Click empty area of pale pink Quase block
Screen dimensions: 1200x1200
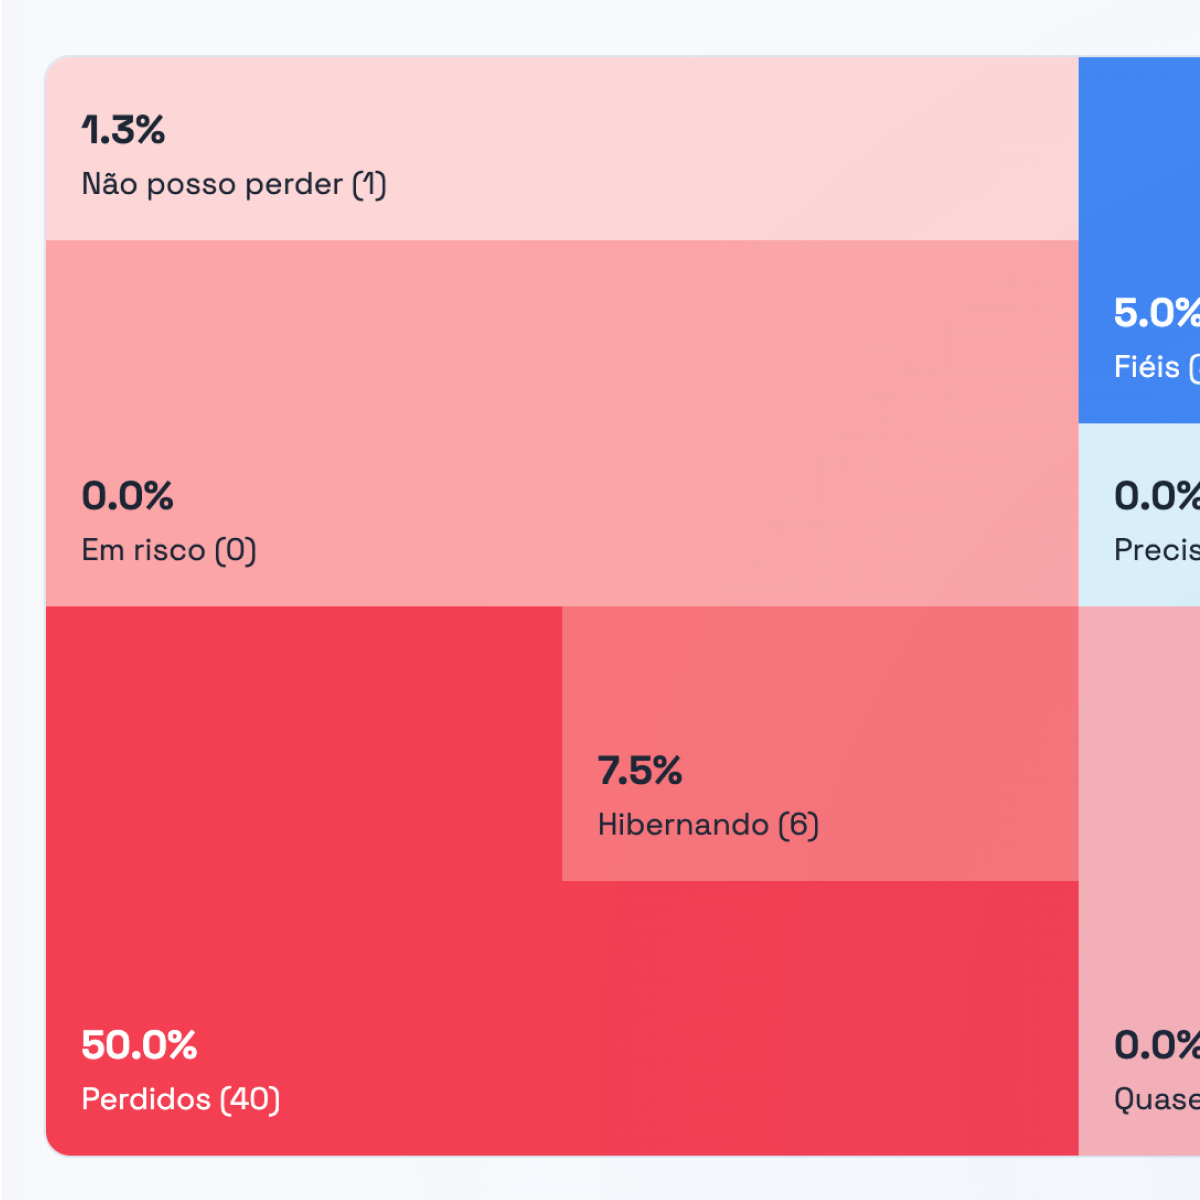1140,800
